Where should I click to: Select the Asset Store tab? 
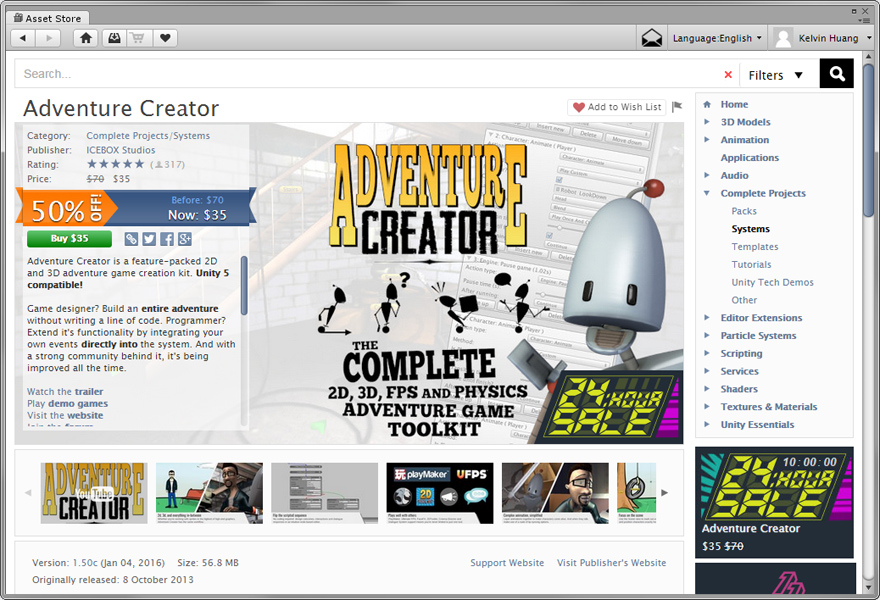(48, 18)
